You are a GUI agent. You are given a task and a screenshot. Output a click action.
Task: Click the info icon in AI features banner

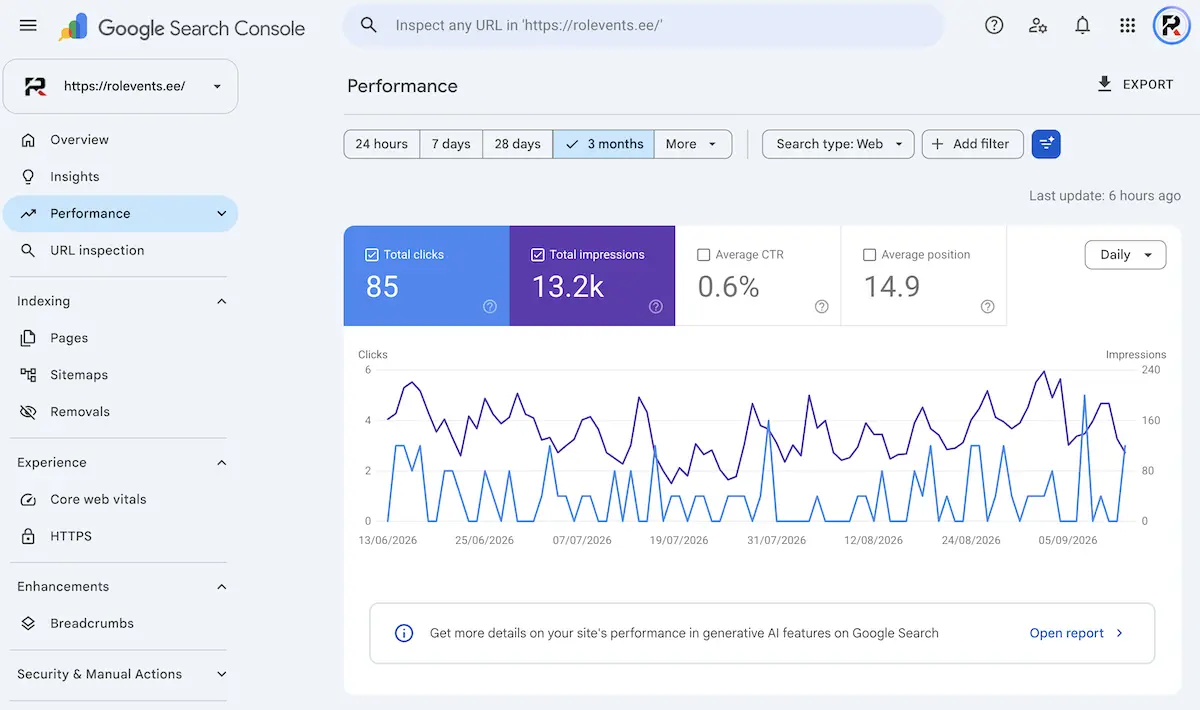404,633
